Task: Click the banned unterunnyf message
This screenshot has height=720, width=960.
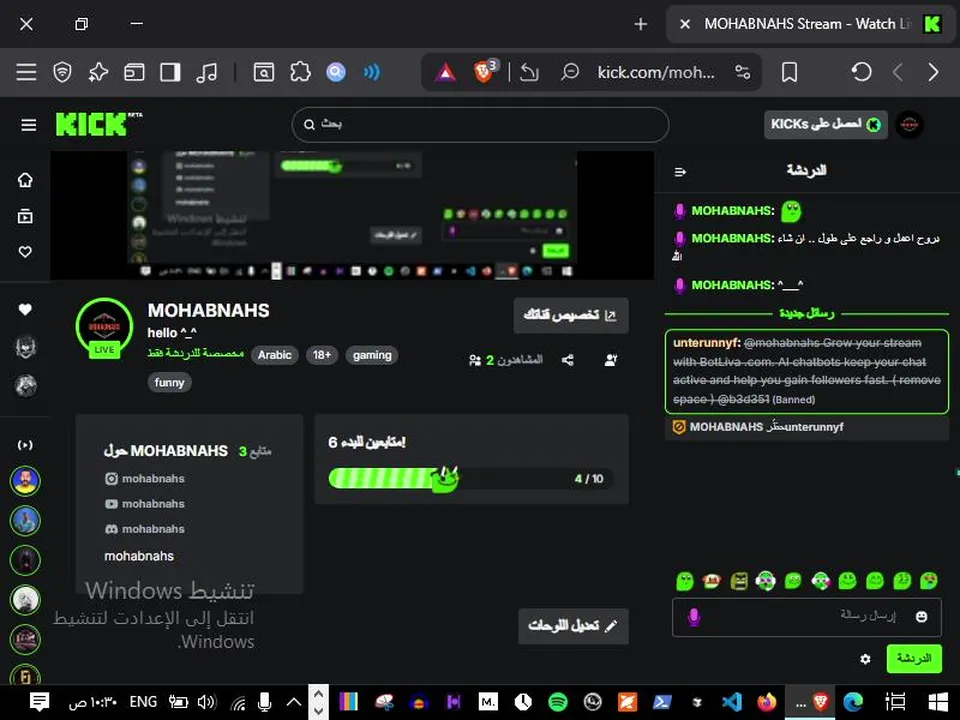Action: [806, 371]
